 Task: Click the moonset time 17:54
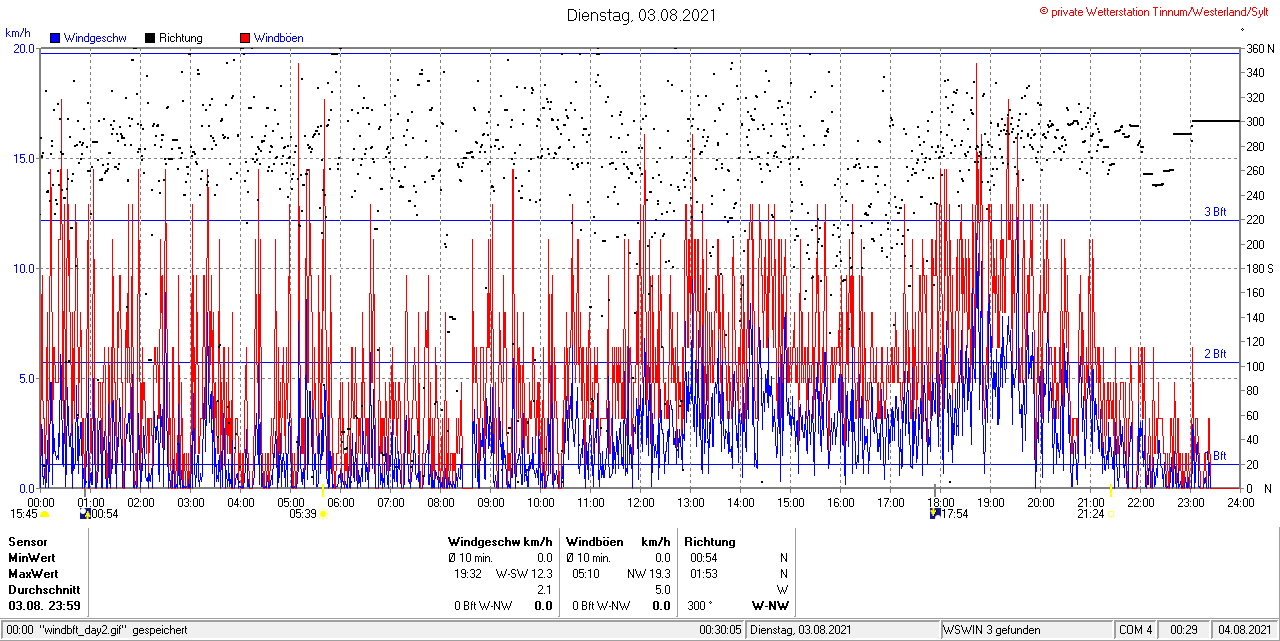(x=955, y=514)
